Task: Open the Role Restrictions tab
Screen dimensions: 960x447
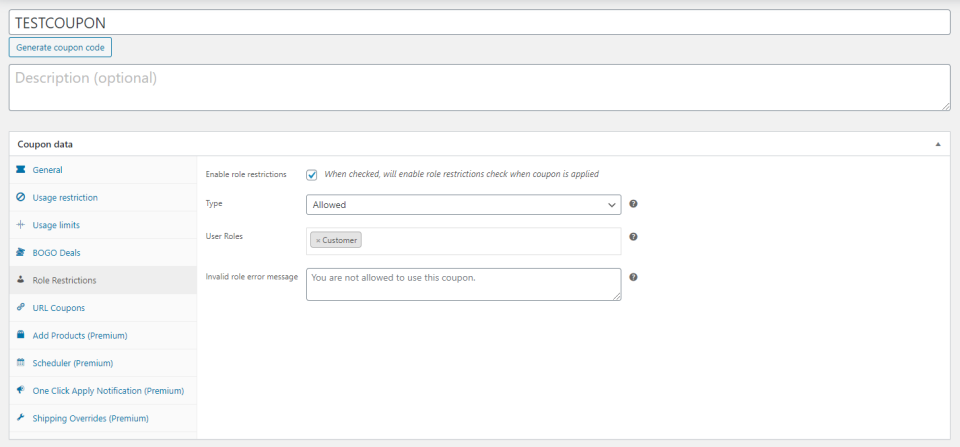Action: coord(64,280)
